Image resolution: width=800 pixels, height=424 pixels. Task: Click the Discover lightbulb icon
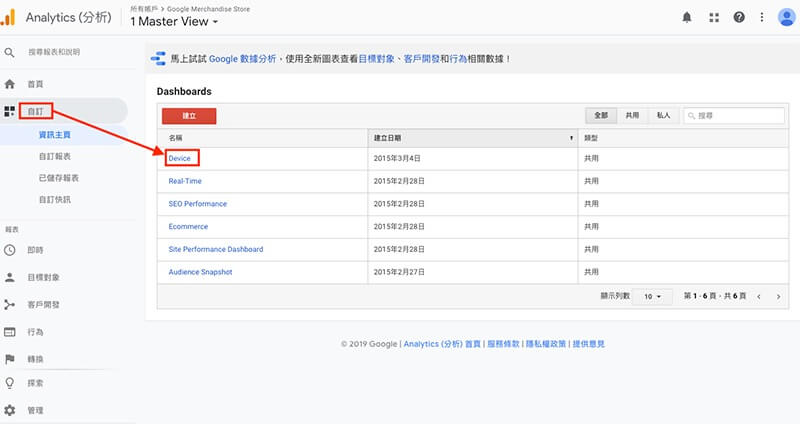coord(9,383)
